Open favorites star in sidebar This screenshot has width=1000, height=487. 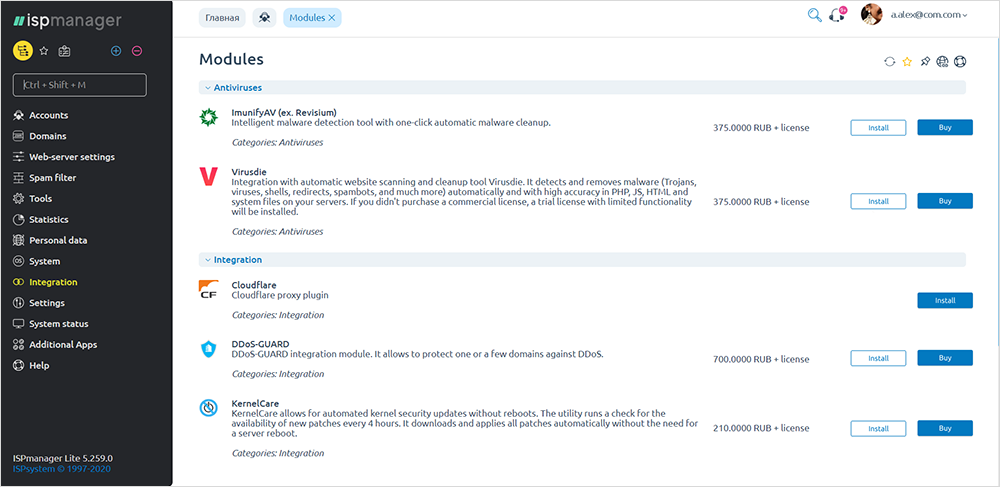44,51
